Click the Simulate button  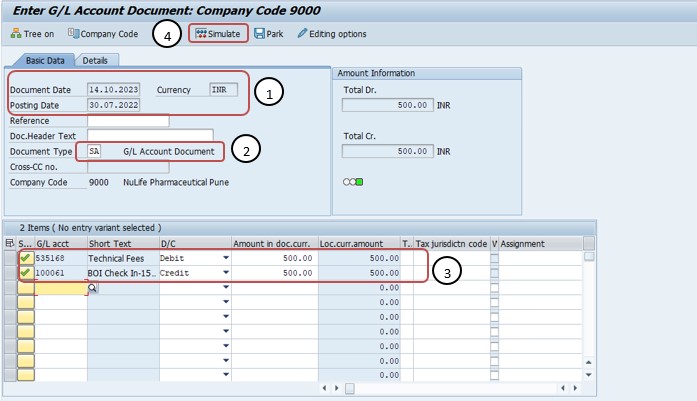[x=218, y=34]
